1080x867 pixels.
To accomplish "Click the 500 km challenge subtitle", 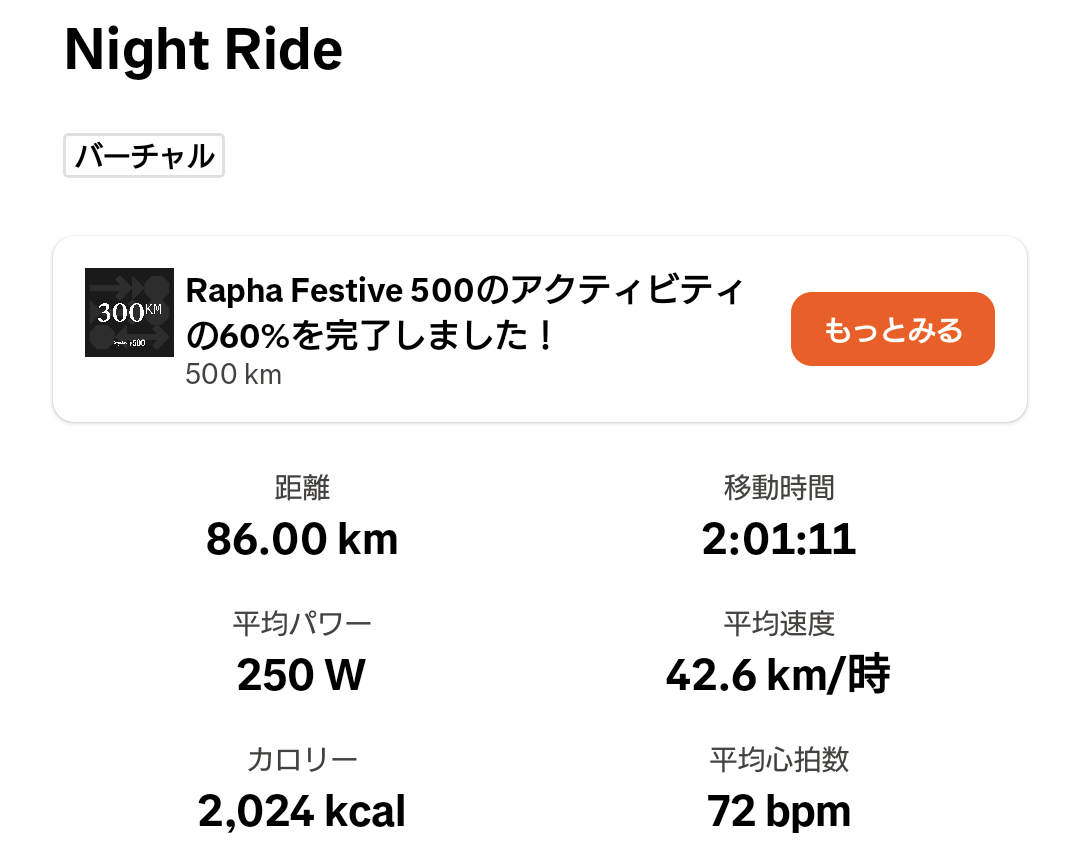I will point(234,375).
